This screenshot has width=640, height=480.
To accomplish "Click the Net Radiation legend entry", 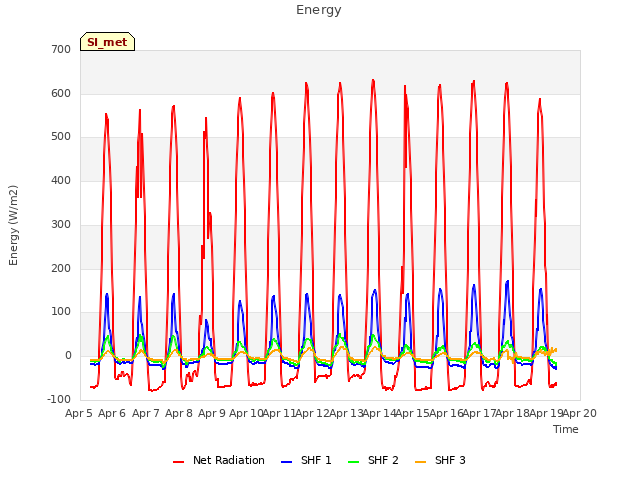I will pyautogui.click(x=219, y=460).
